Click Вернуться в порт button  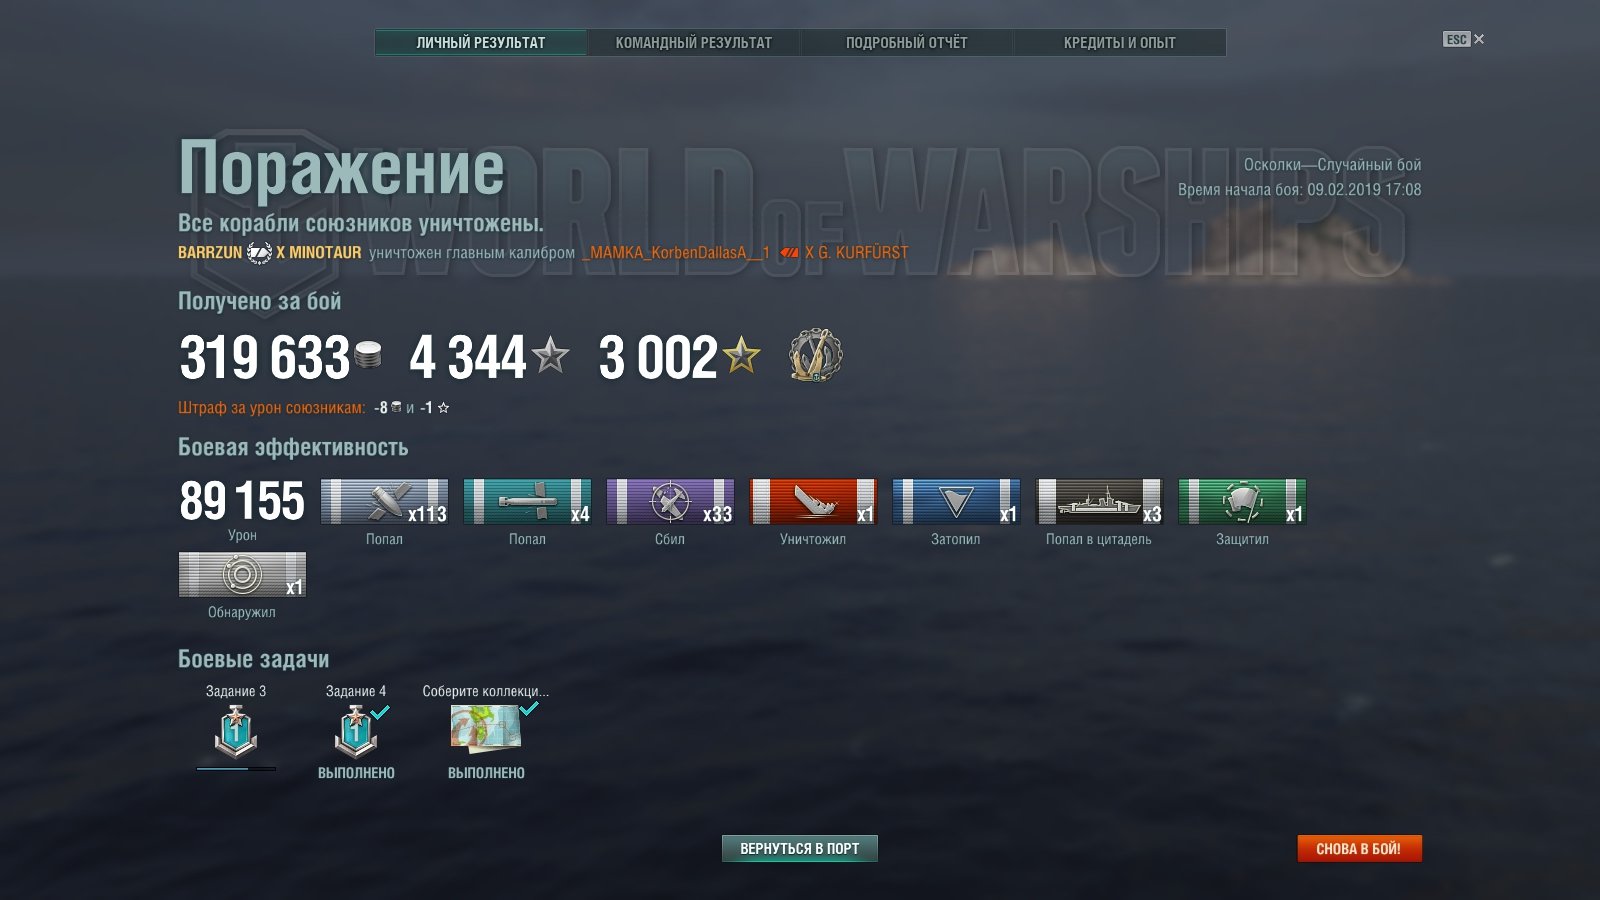click(x=799, y=848)
